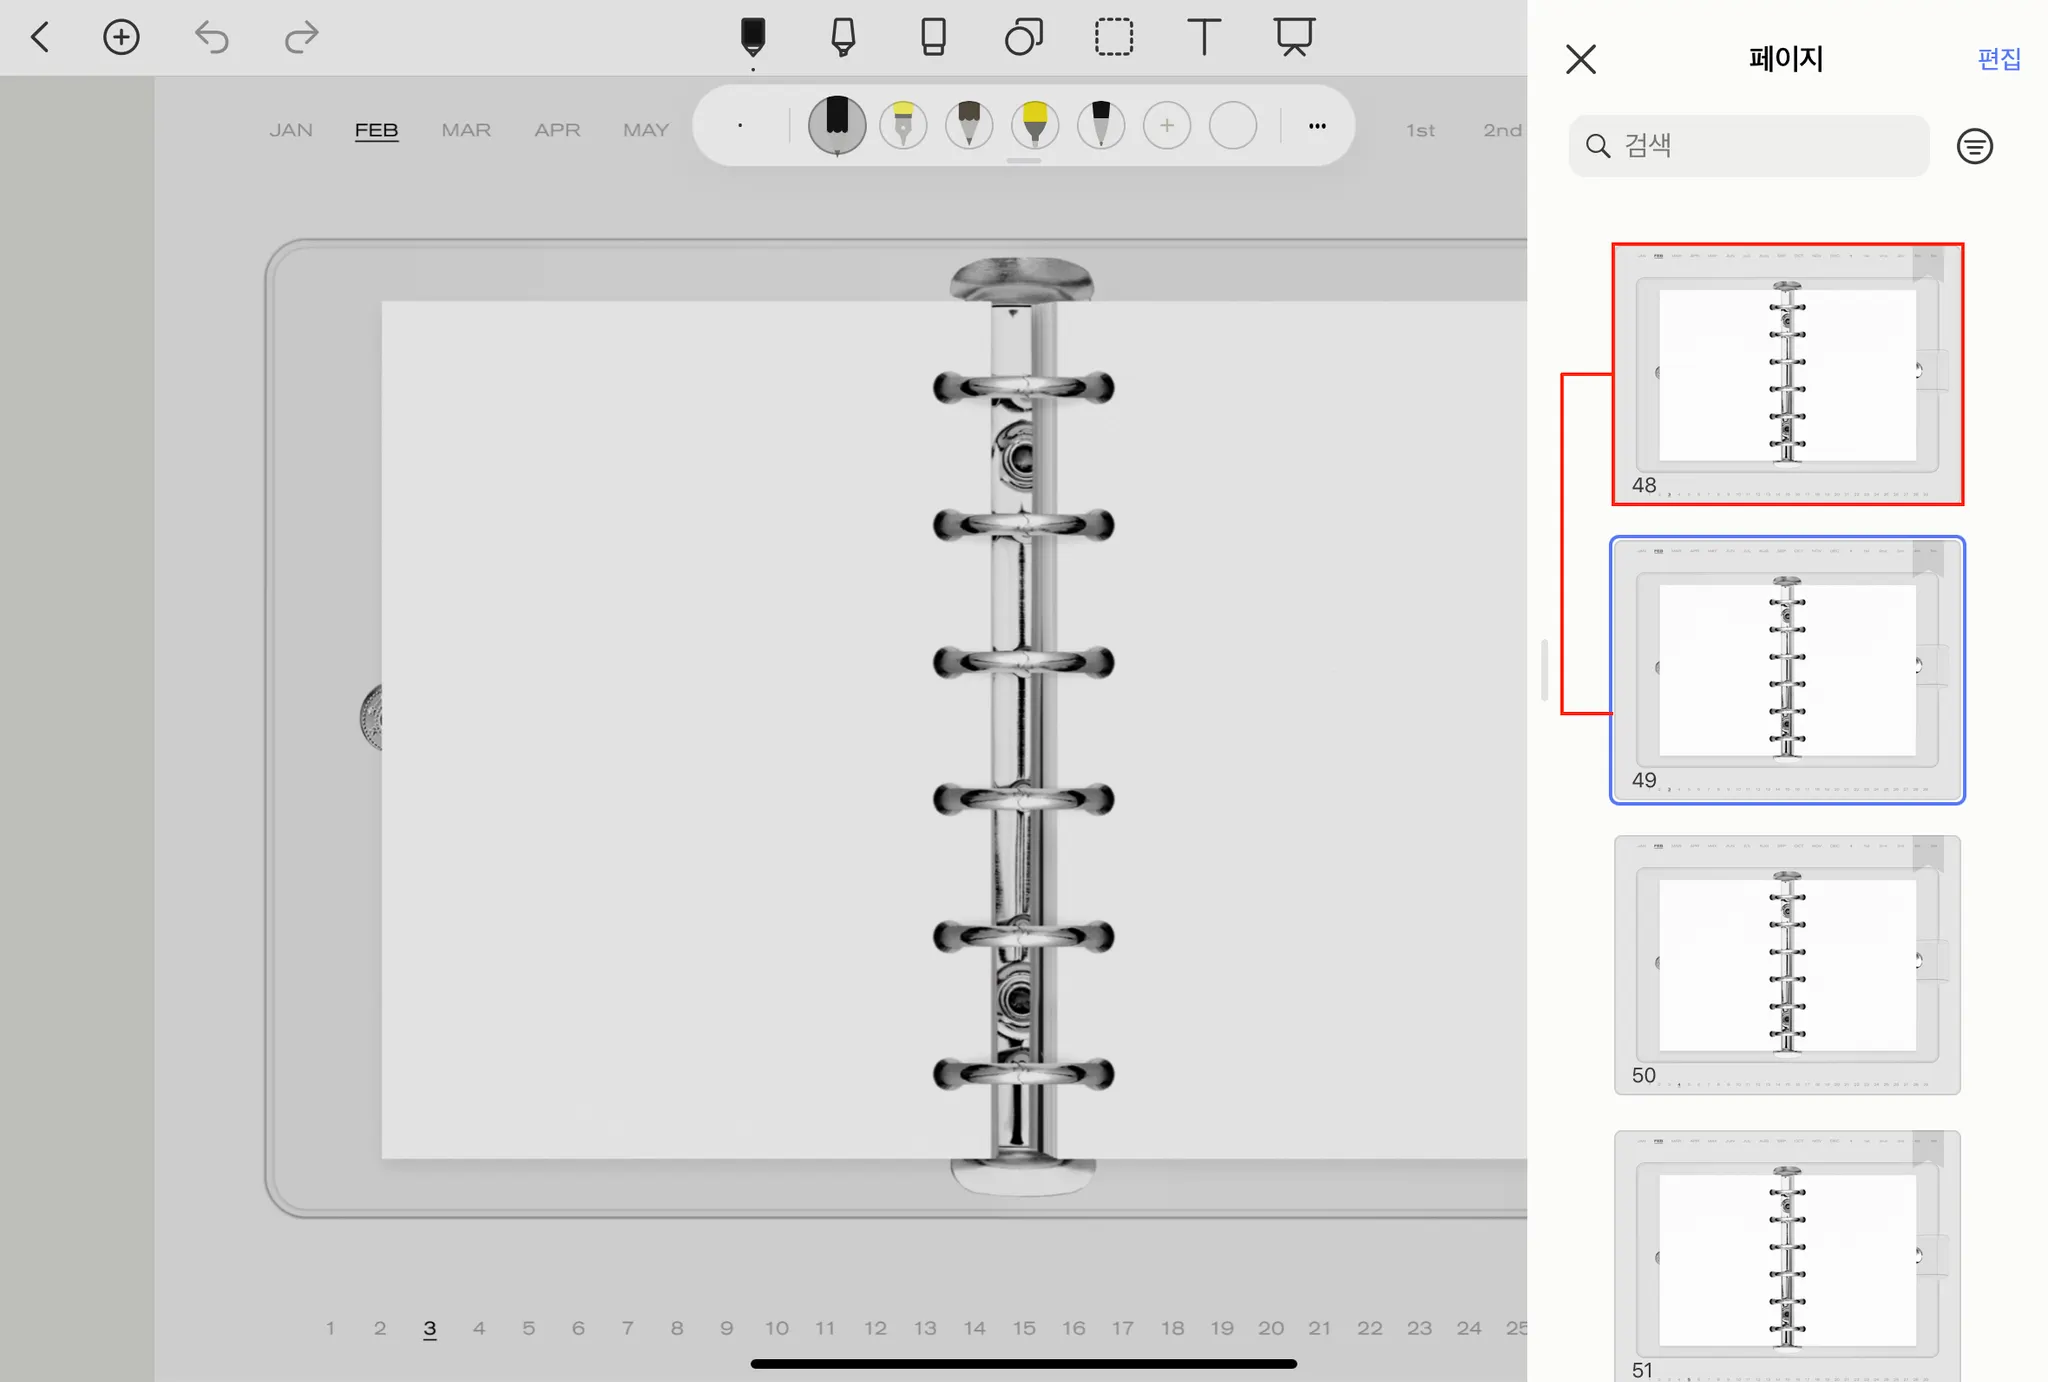The image size is (2048, 1382).
Task: Add a new pen preset
Action: pos(1166,126)
